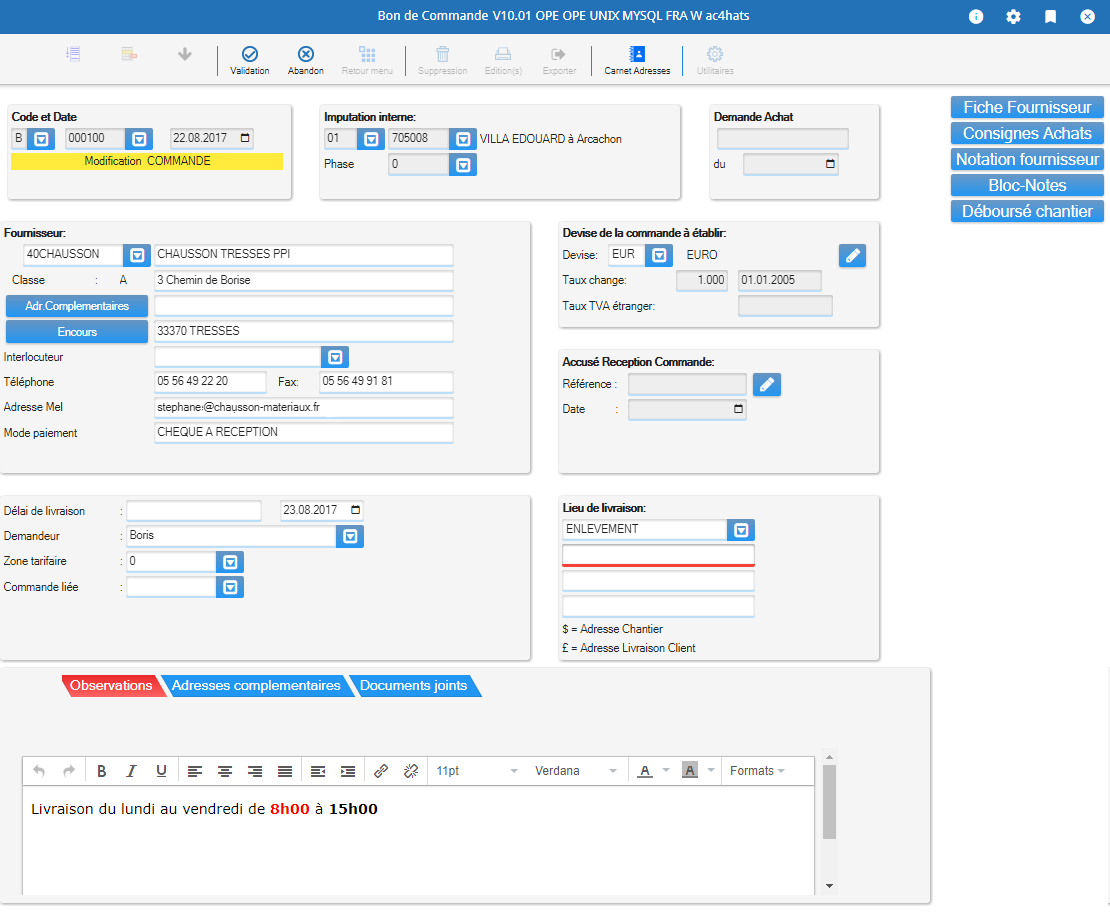Screen dimensions: 1110x920
Task: Click Notation fournisseur button
Action: coord(1026,159)
